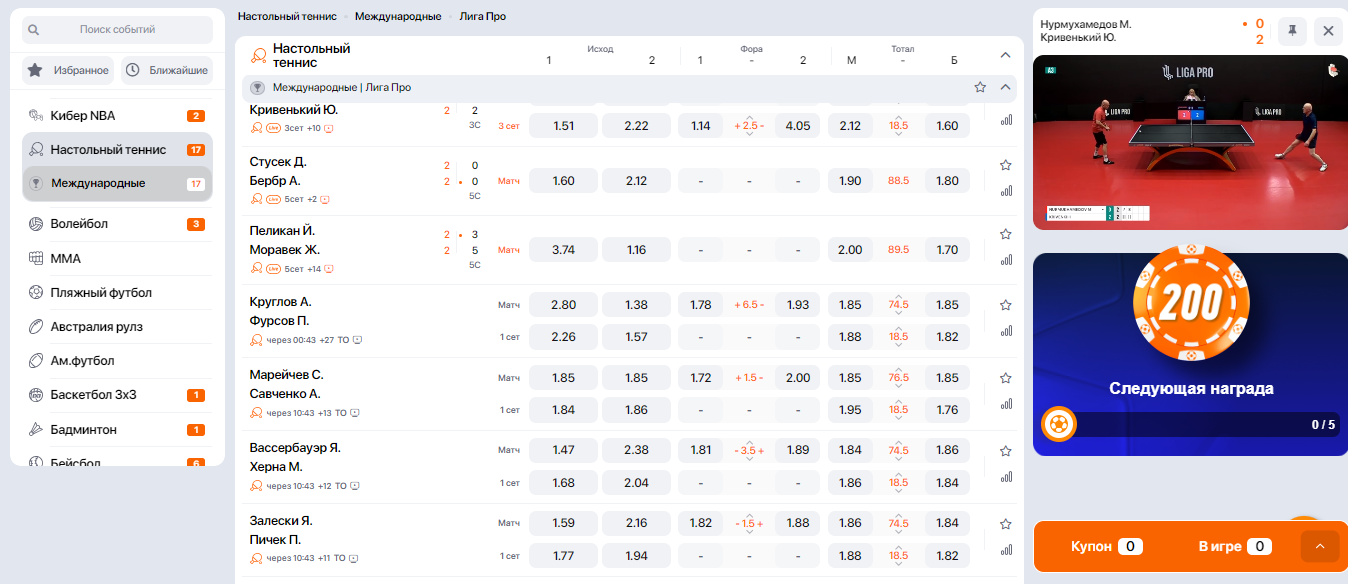The image size is (1348, 584).
Task: Click the reward chip icon with 200
Action: 1190,303
